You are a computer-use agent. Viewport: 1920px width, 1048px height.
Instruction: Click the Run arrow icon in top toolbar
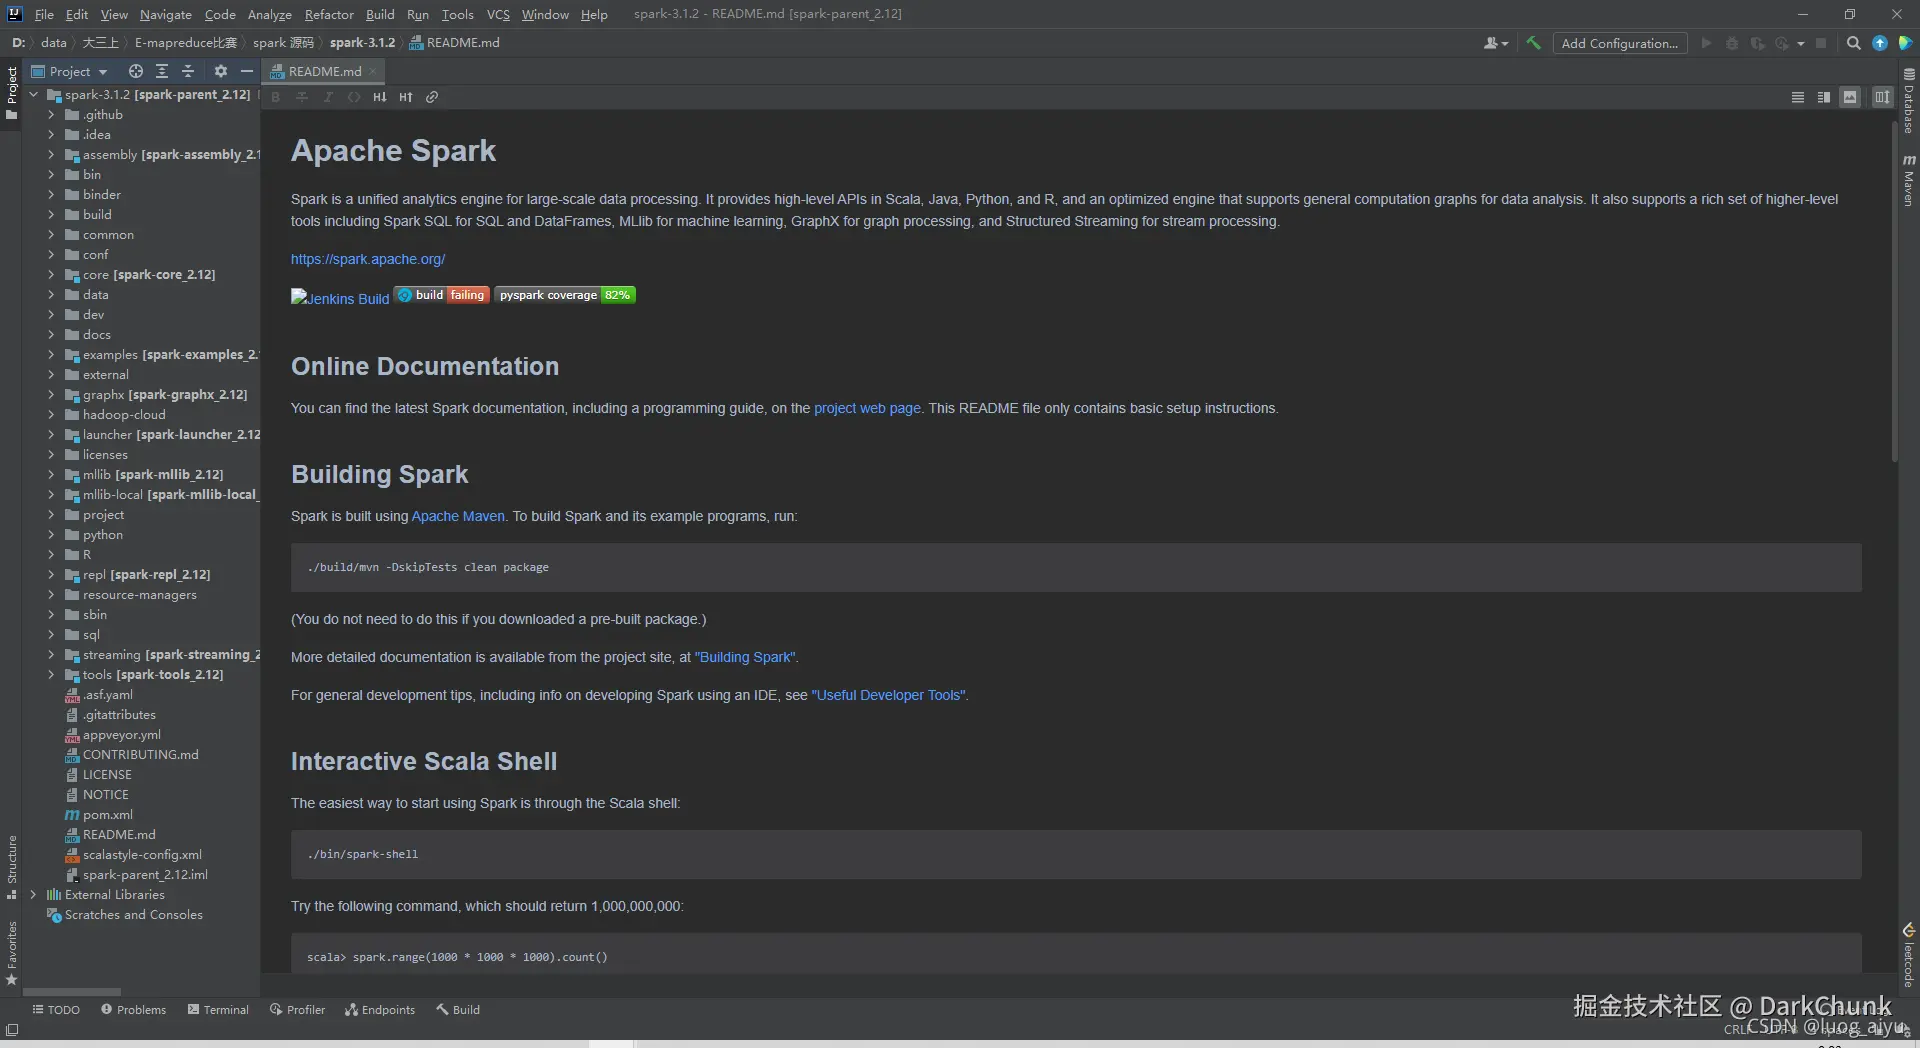[x=1706, y=43]
